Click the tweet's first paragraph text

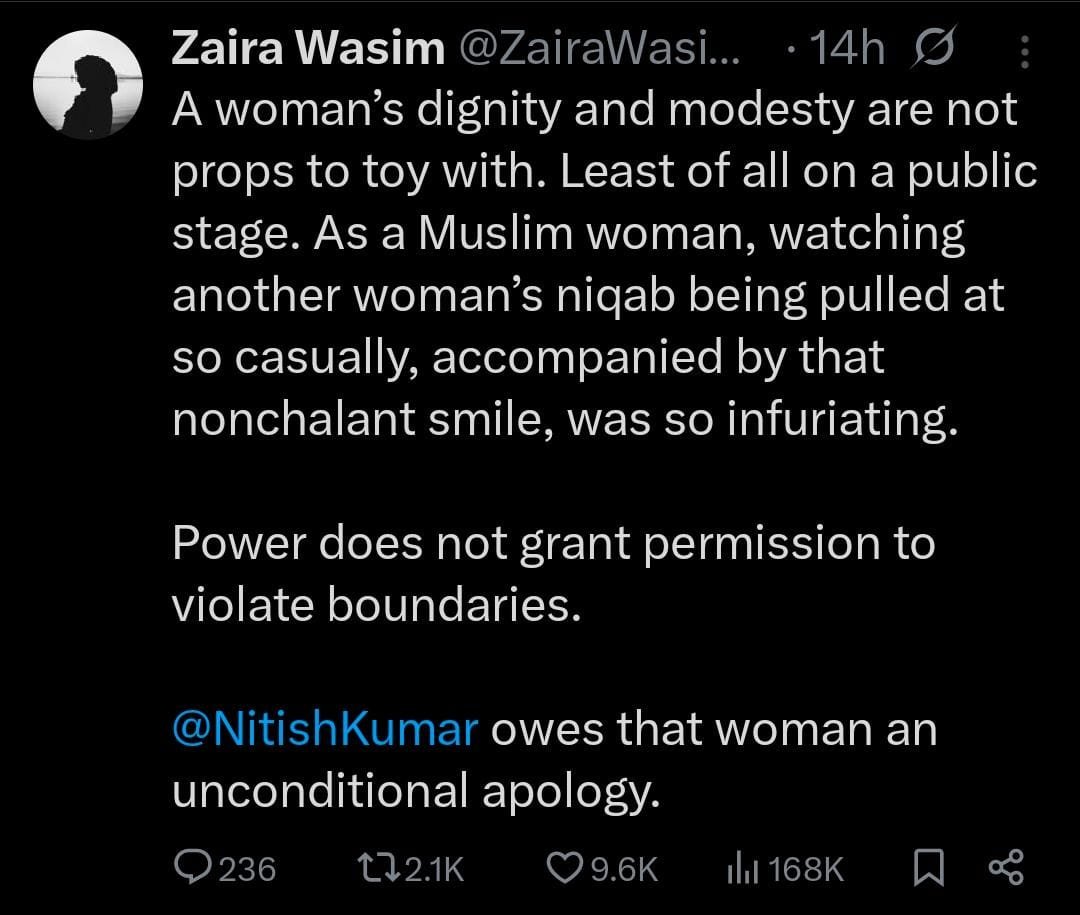coord(590,265)
